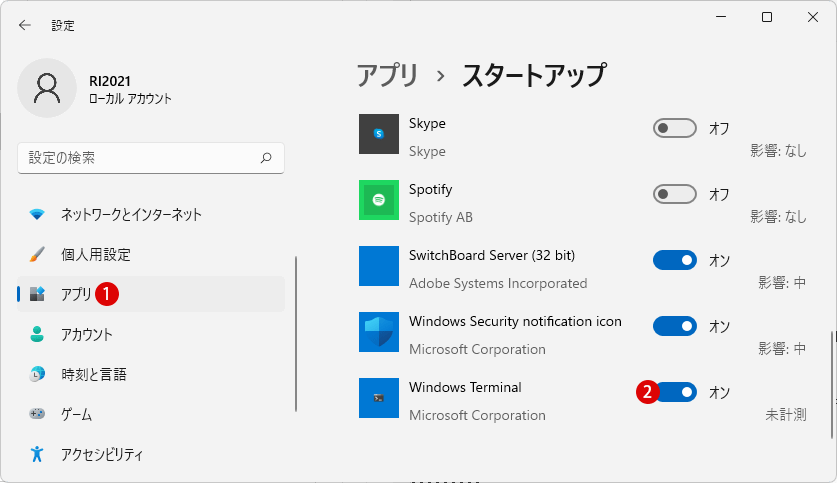The image size is (837, 483).
Task: Click 未計測 impact label for Windows Terminal
Action: [786, 415]
